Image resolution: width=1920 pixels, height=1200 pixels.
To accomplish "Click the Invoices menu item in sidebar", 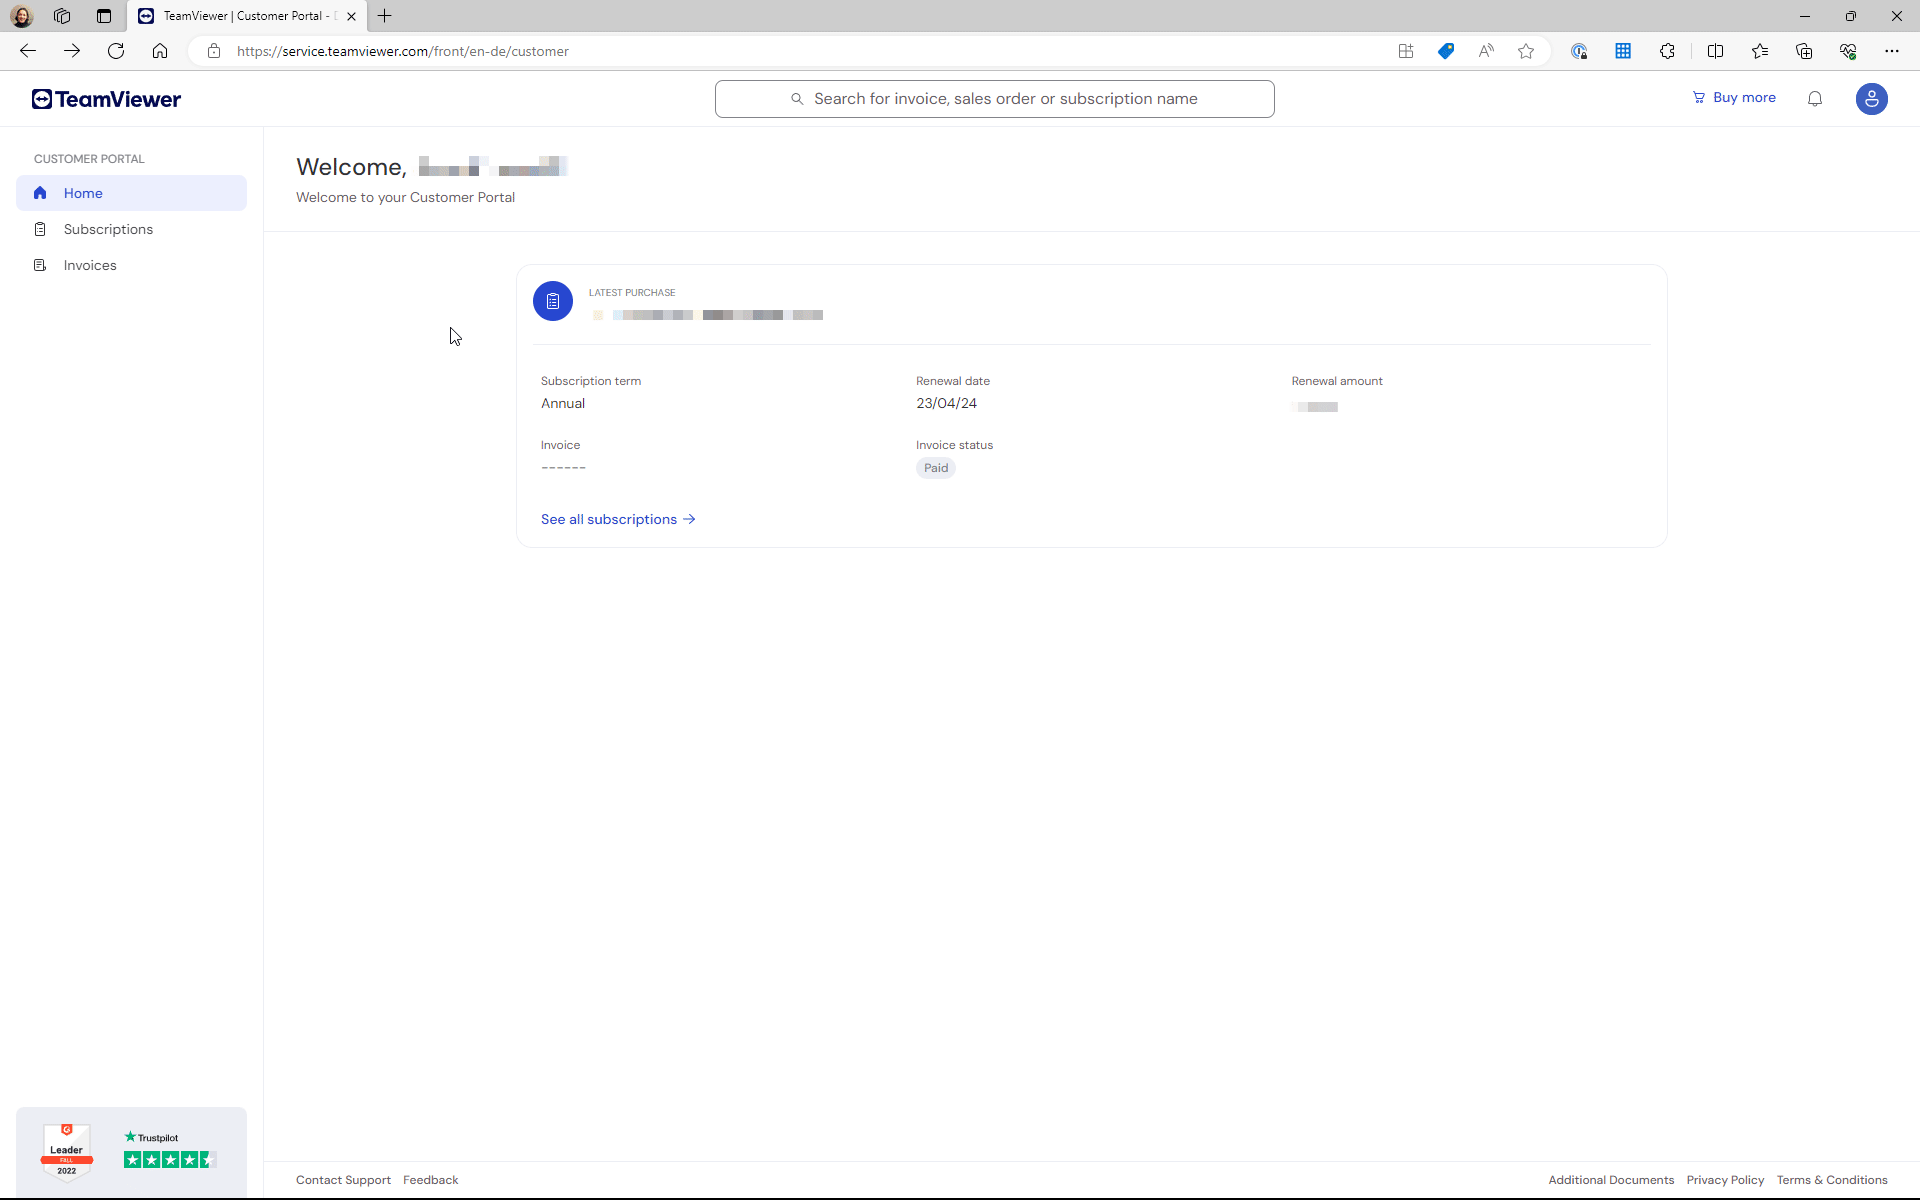I will click(90, 264).
